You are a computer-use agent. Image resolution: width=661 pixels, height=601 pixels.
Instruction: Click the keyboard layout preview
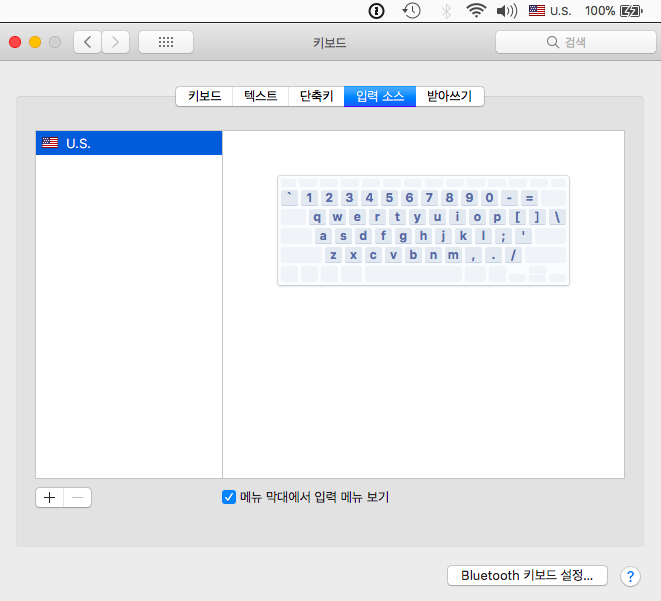tap(423, 231)
